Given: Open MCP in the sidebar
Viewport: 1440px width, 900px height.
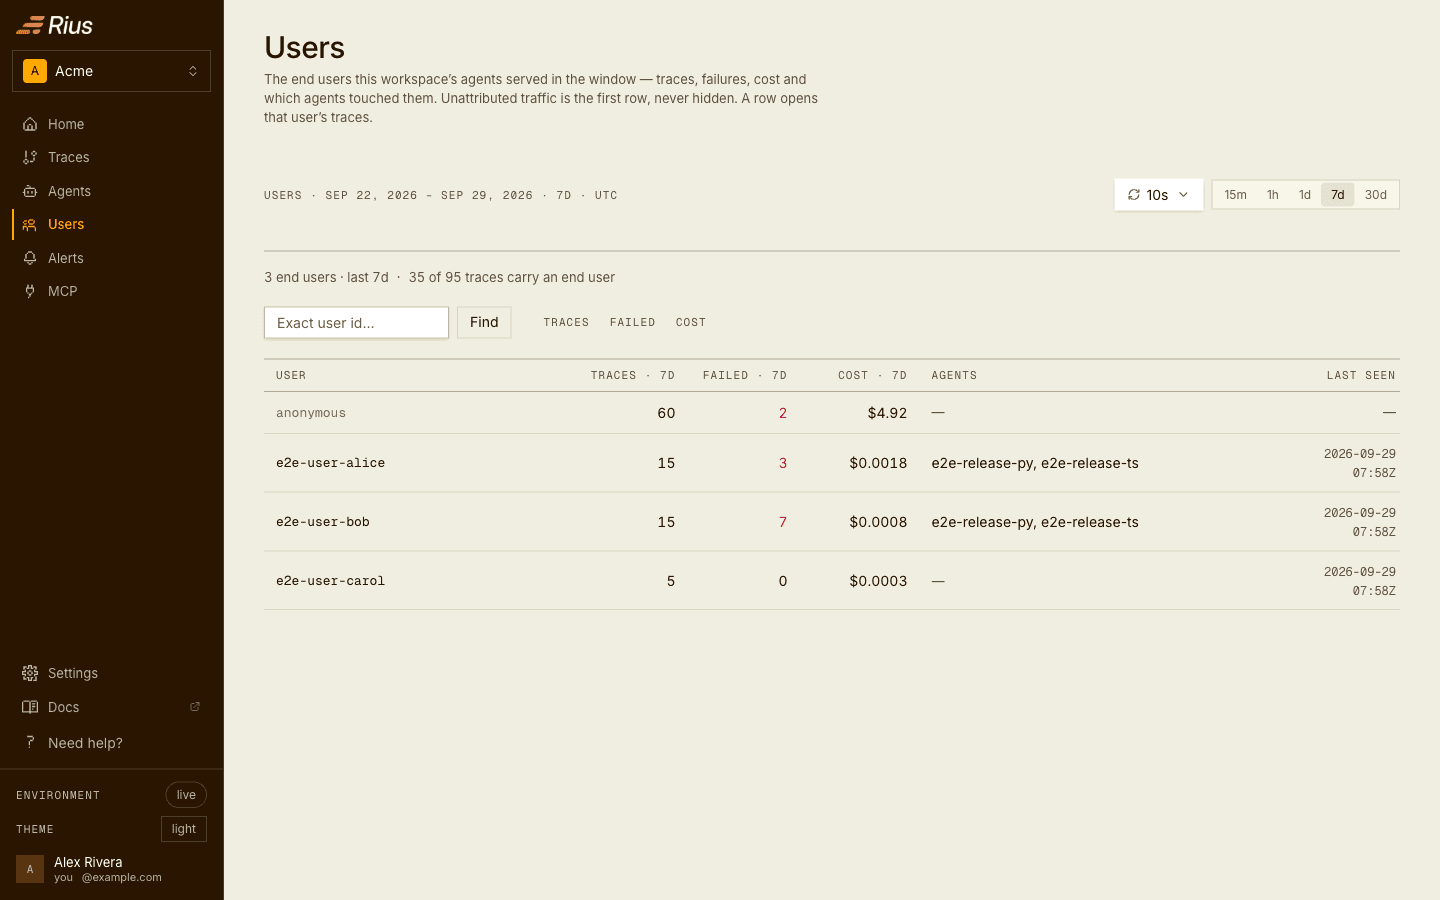Looking at the screenshot, I should pos(111,291).
